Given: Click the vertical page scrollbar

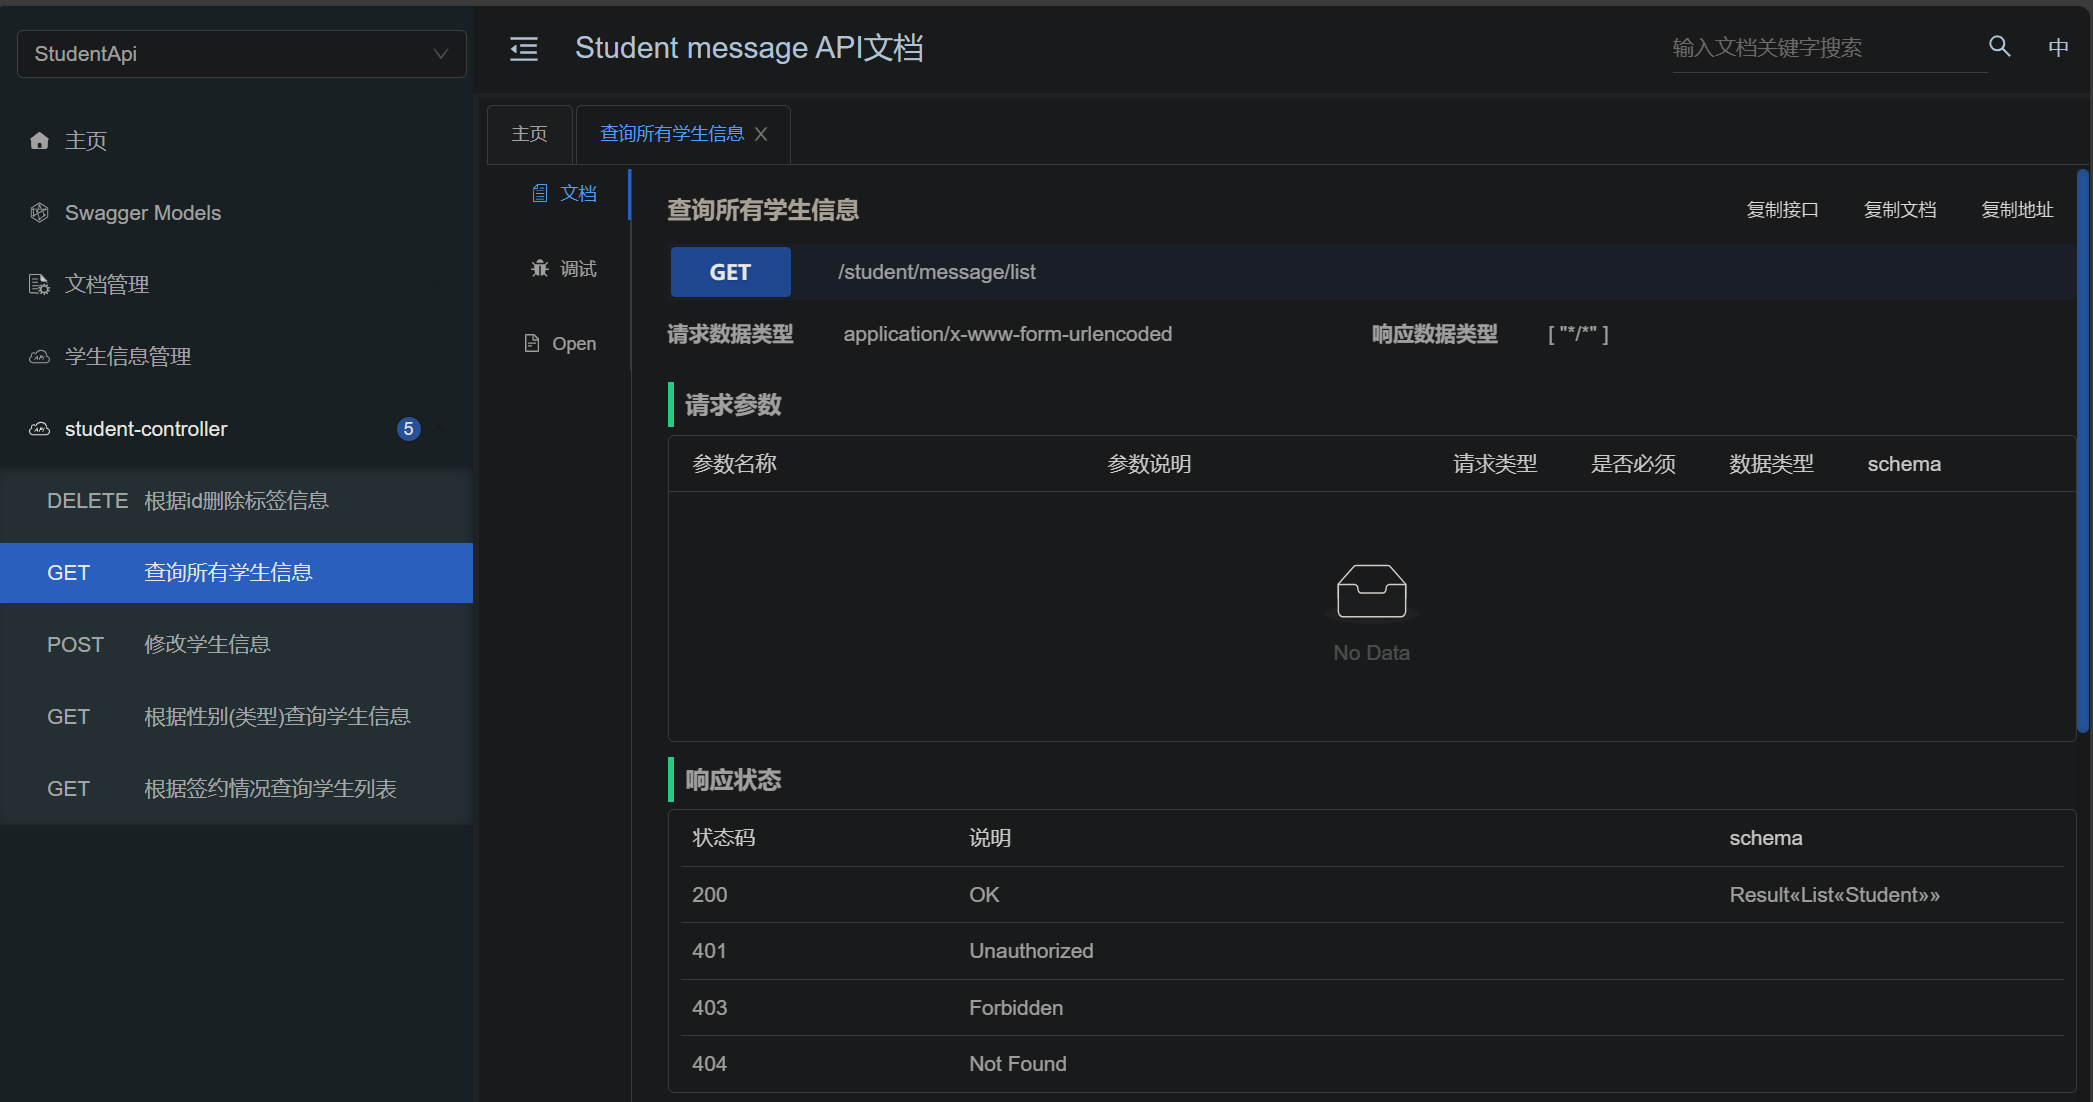Looking at the screenshot, I should coord(2082,450).
